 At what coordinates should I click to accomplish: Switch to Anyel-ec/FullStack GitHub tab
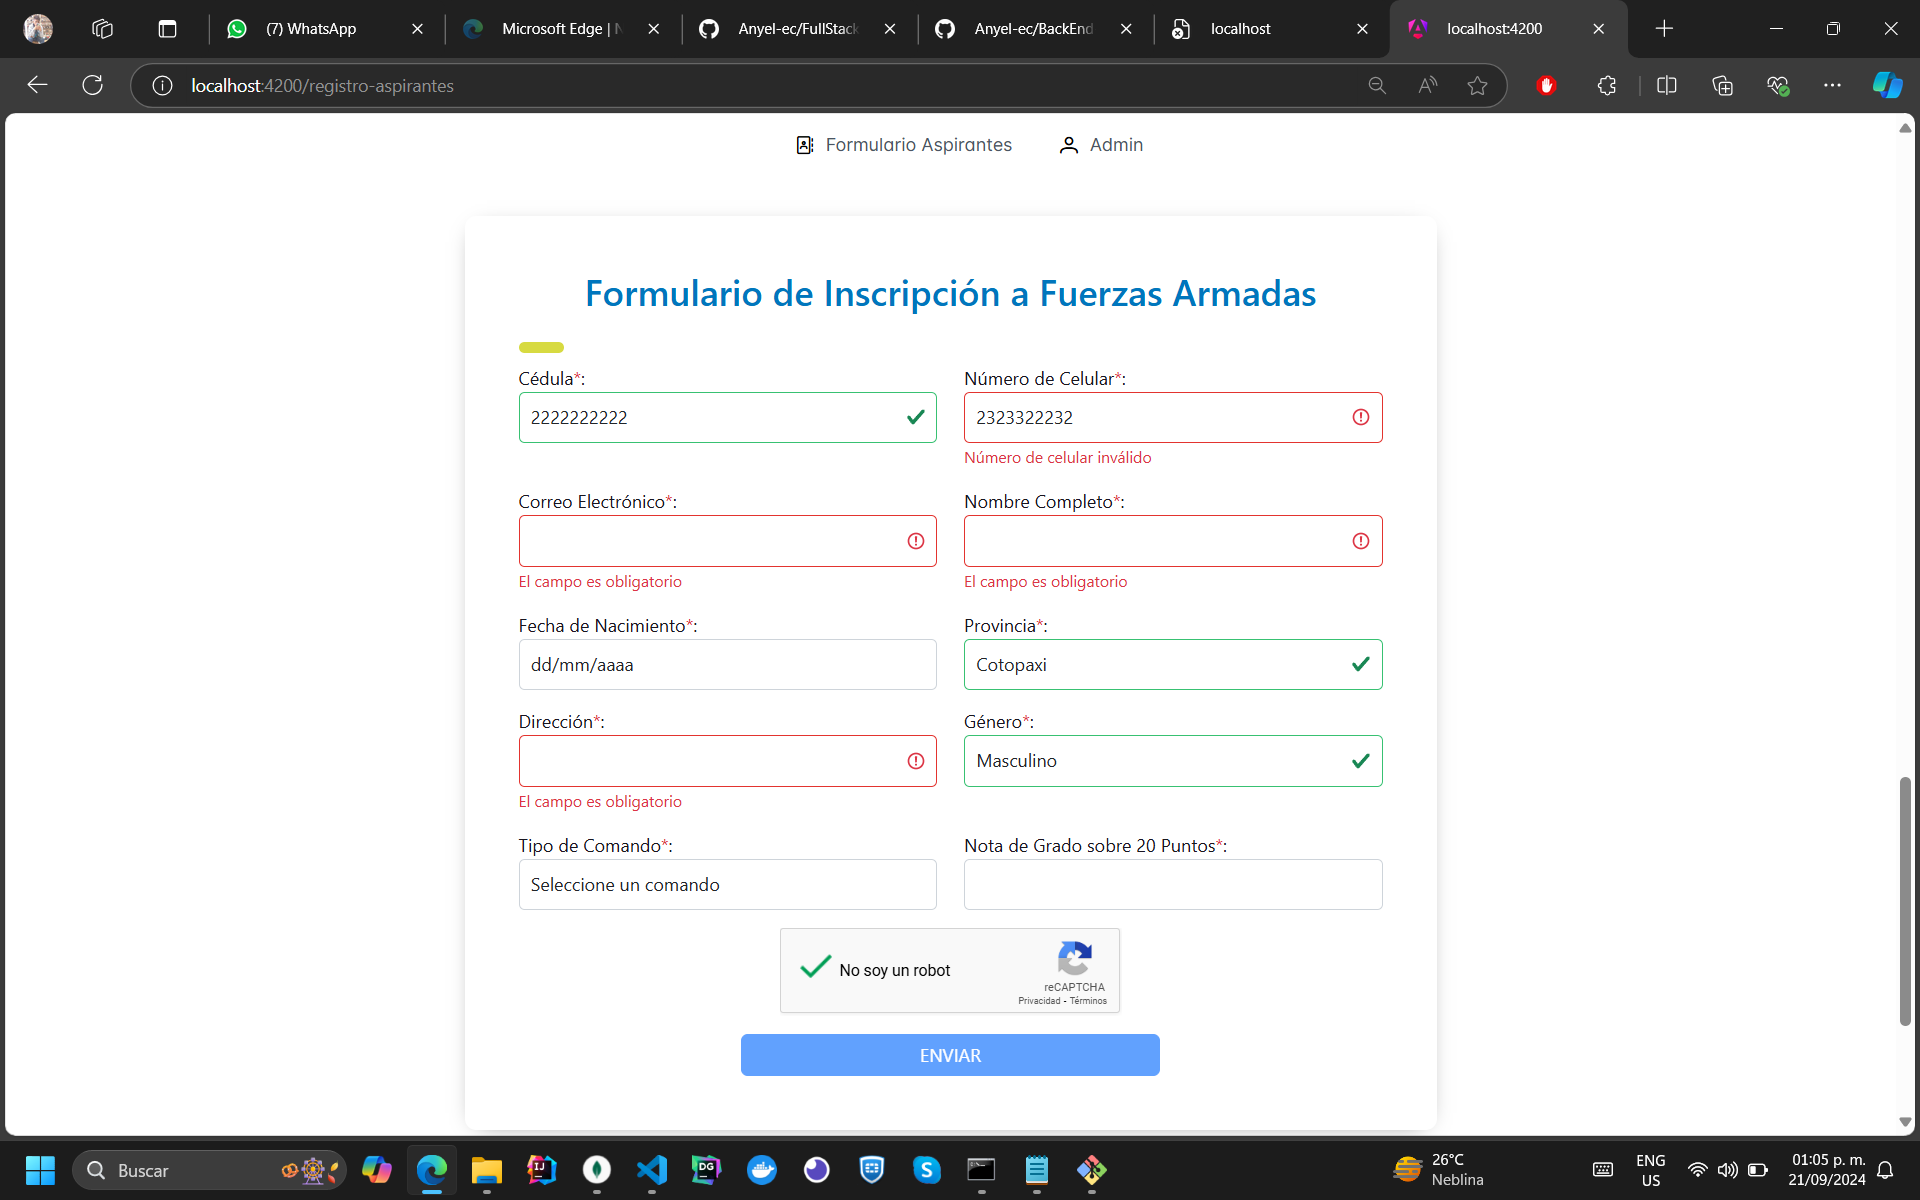pos(797,29)
